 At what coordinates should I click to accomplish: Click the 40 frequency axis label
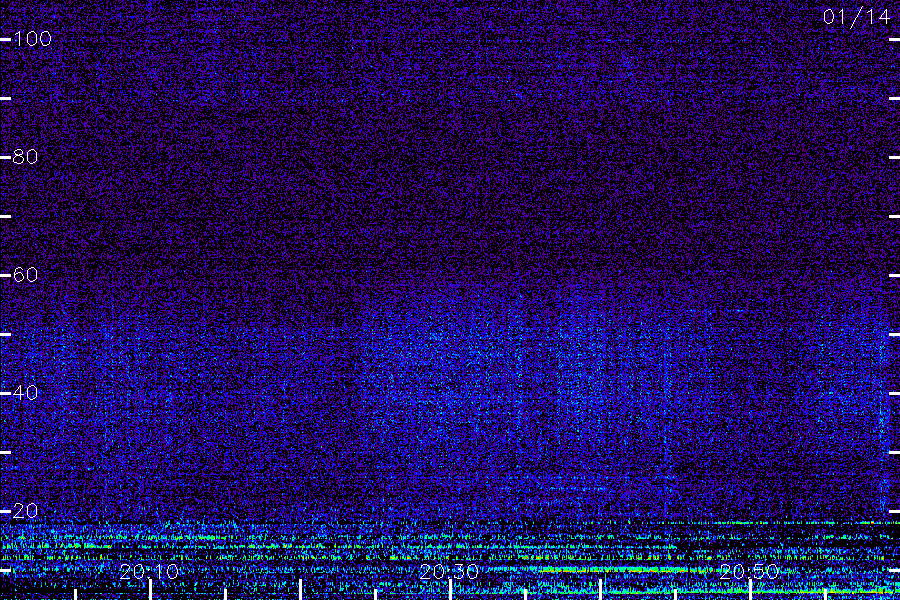tap(25, 393)
